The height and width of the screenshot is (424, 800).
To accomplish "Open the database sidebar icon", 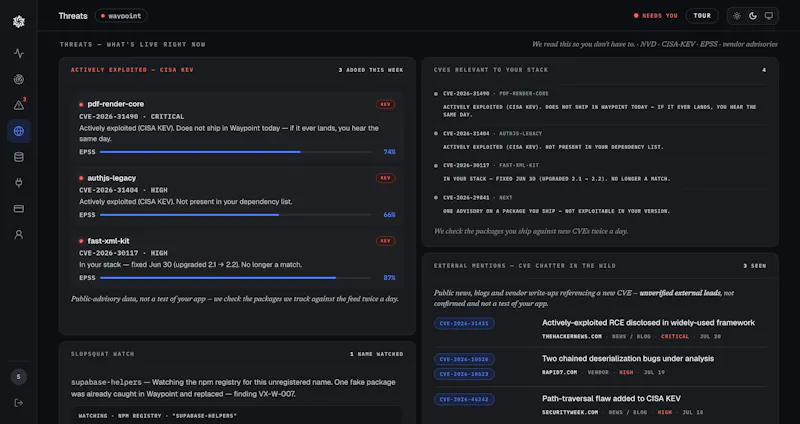I will pyautogui.click(x=19, y=157).
